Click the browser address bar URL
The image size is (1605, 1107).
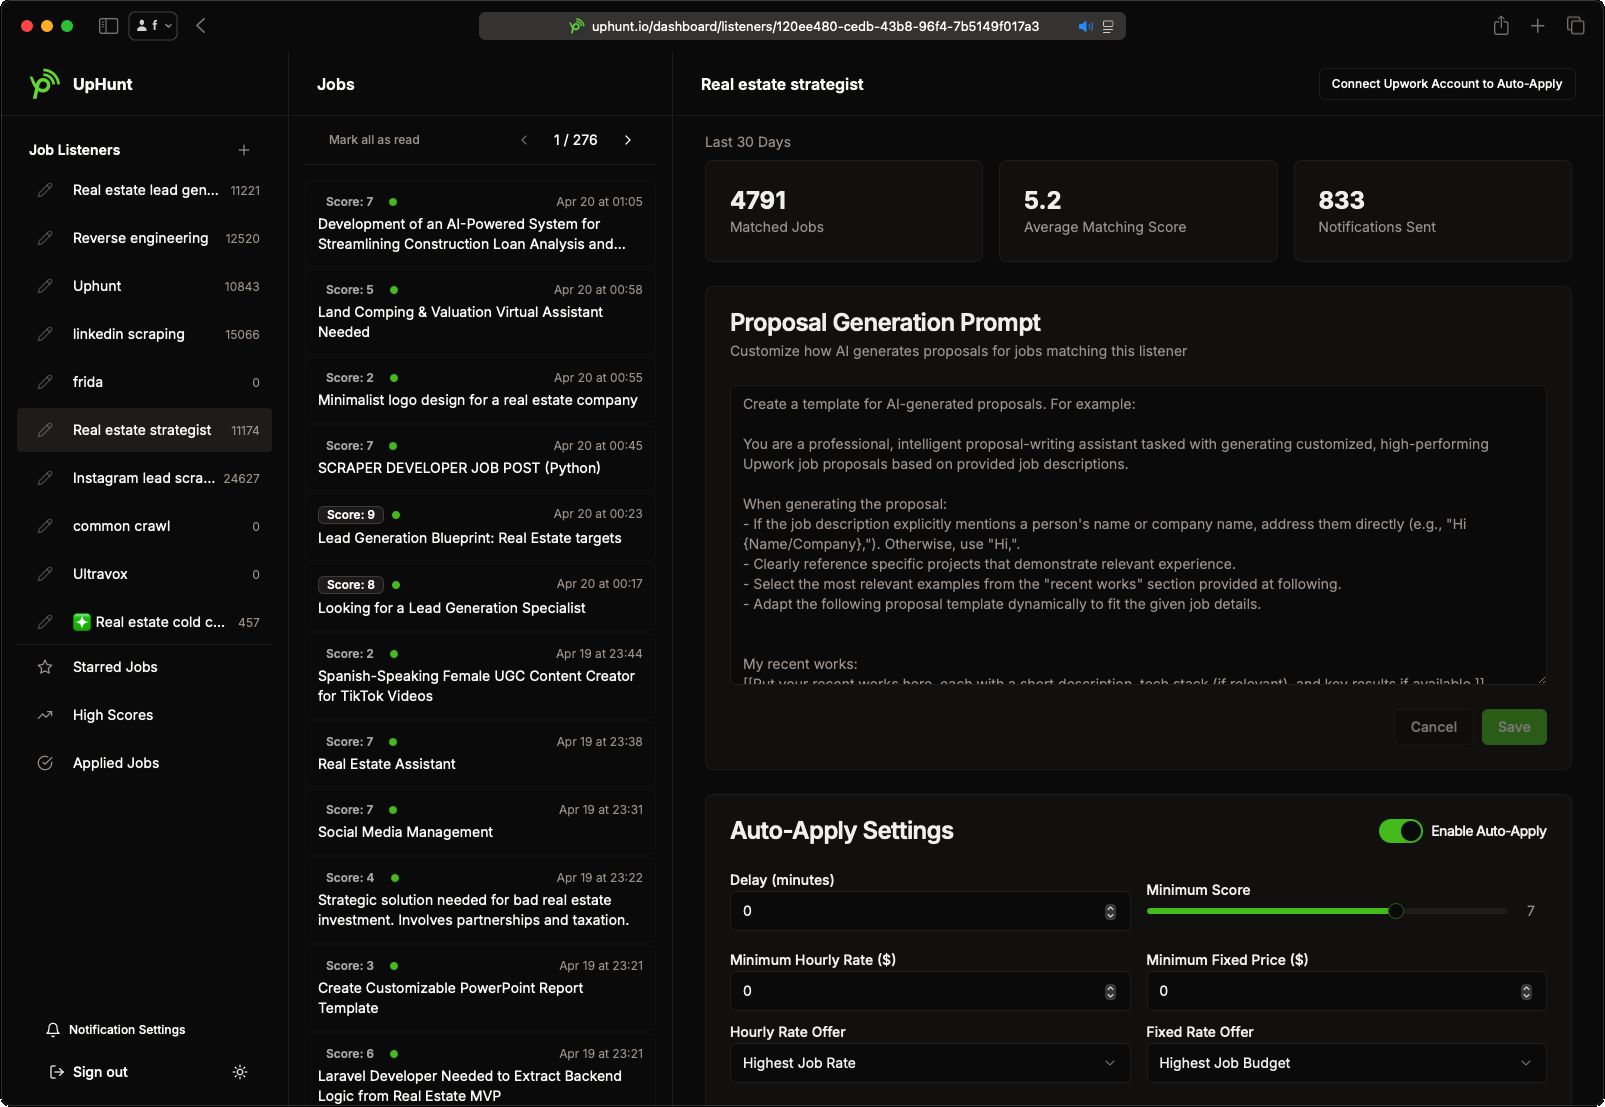[x=815, y=26]
